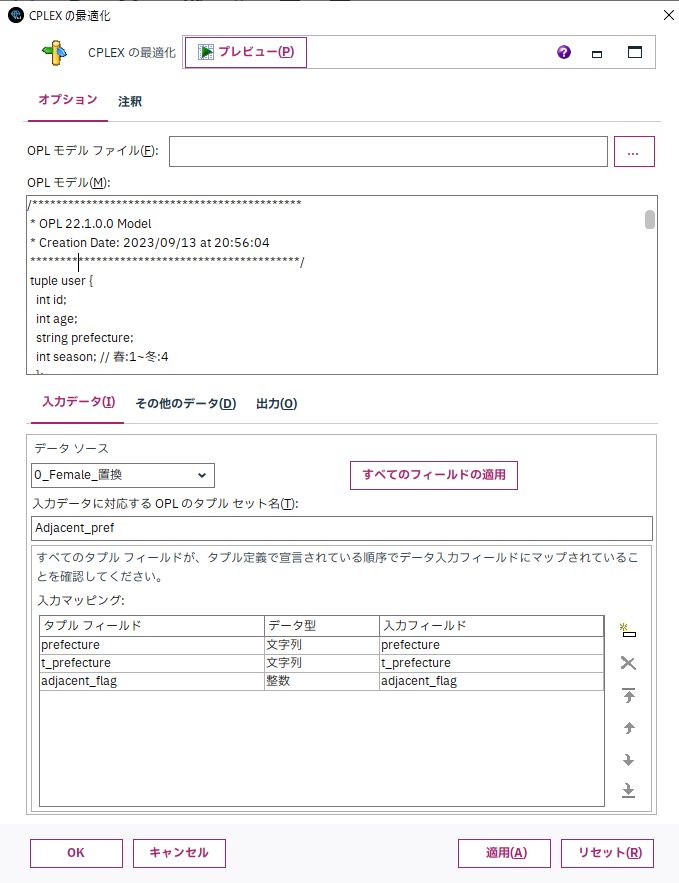This screenshot has height=883, width=679.
Task: Focus the tuple set name field Adjacent_pref
Action: point(342,528)
